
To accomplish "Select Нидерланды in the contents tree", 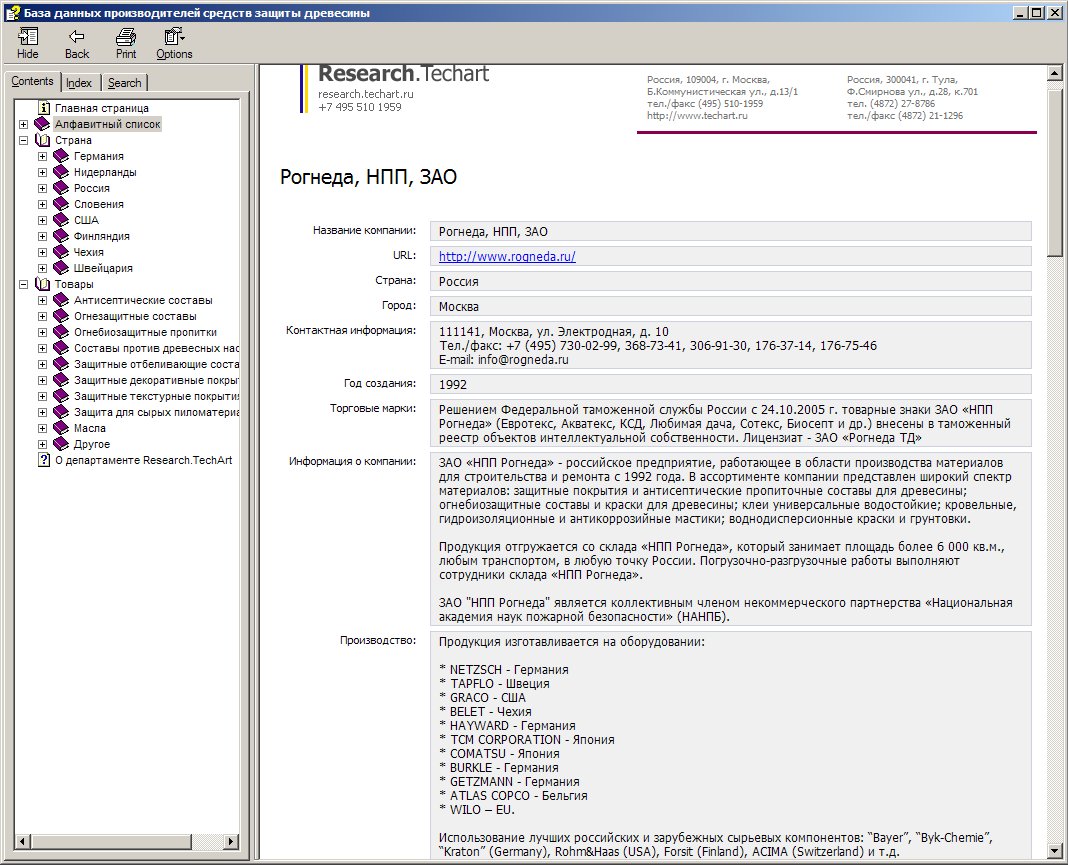I will coord(105,172).
